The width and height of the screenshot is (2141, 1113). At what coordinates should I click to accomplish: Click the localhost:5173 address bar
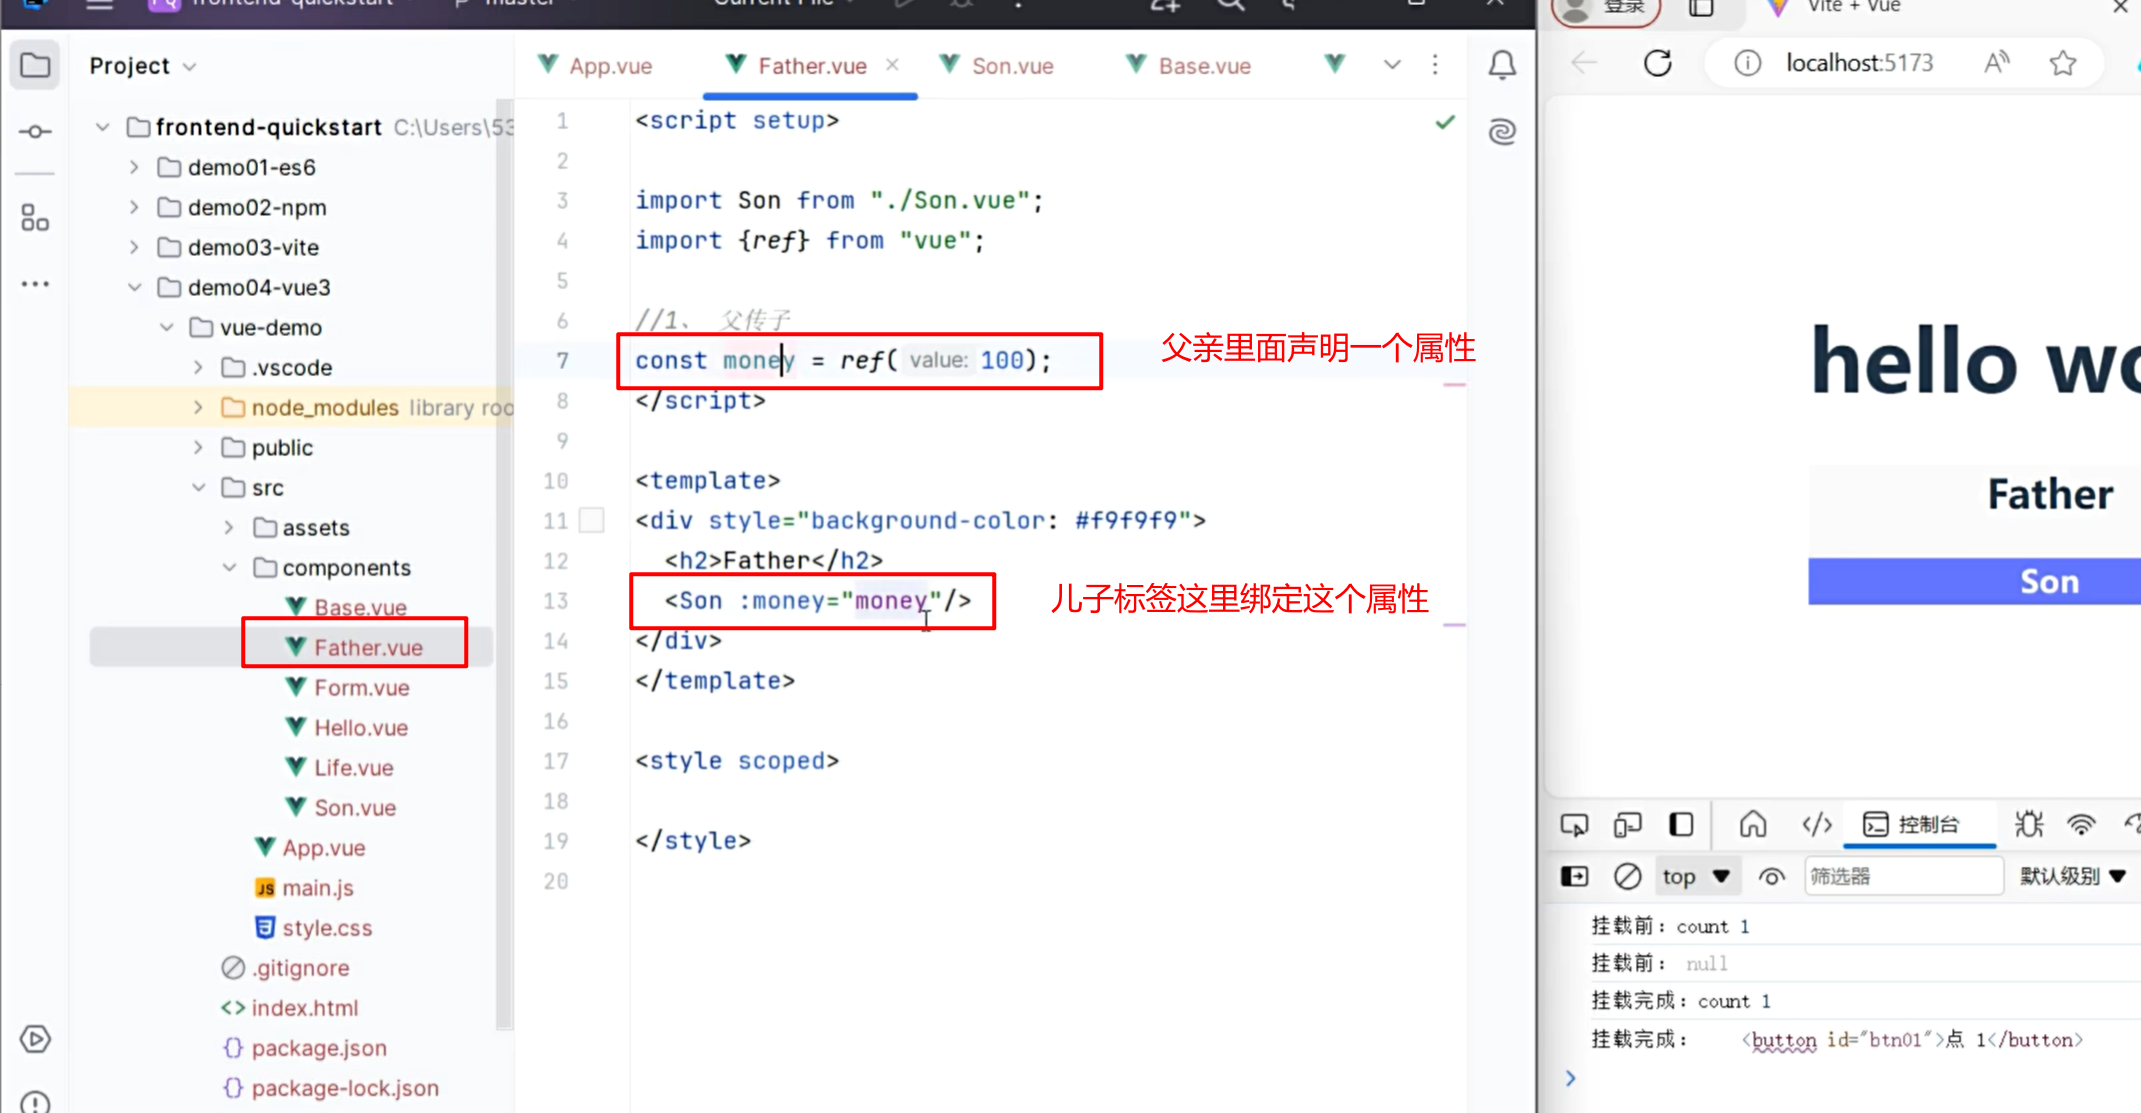pos(1859,63)
